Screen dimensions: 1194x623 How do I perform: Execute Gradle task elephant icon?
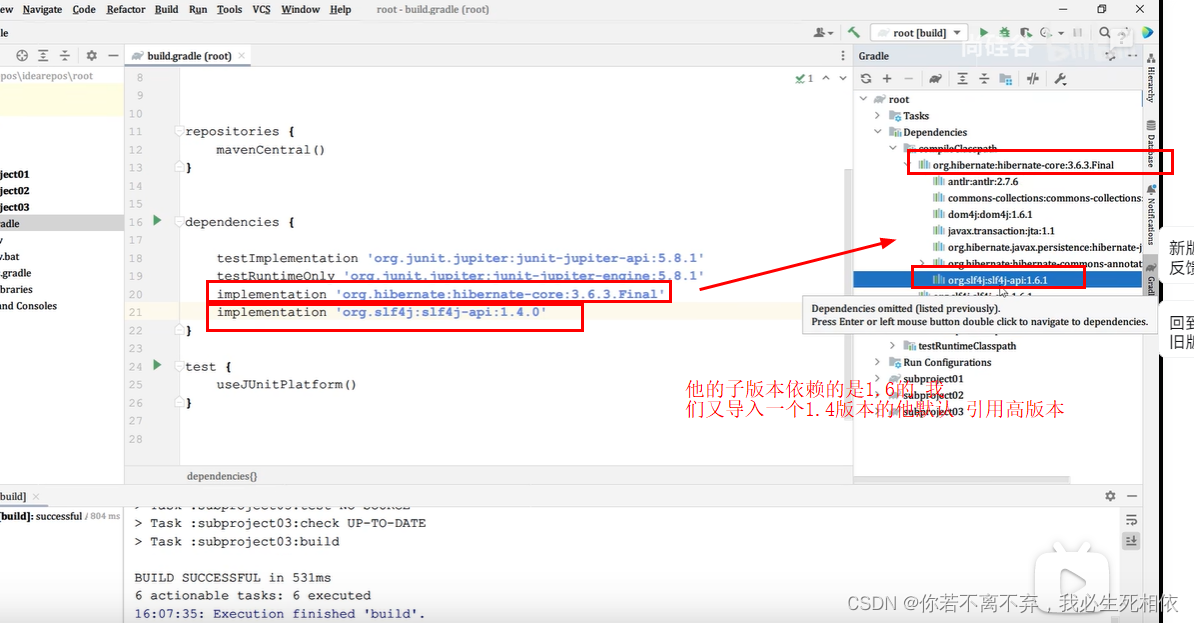coord(935,78)
